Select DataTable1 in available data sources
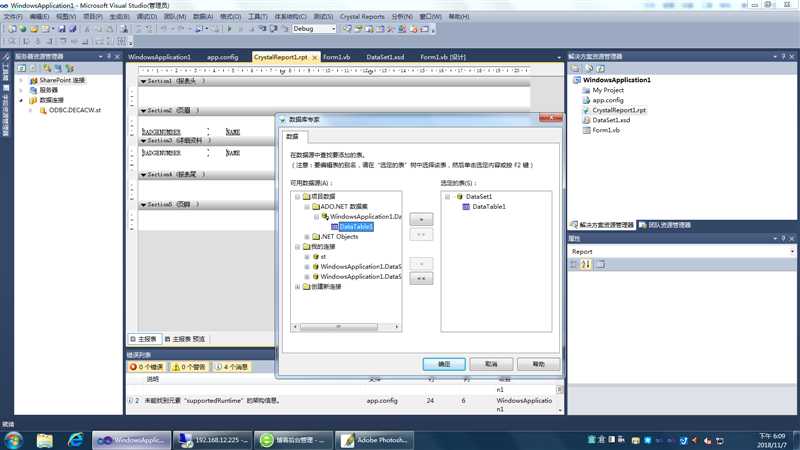 356,227
